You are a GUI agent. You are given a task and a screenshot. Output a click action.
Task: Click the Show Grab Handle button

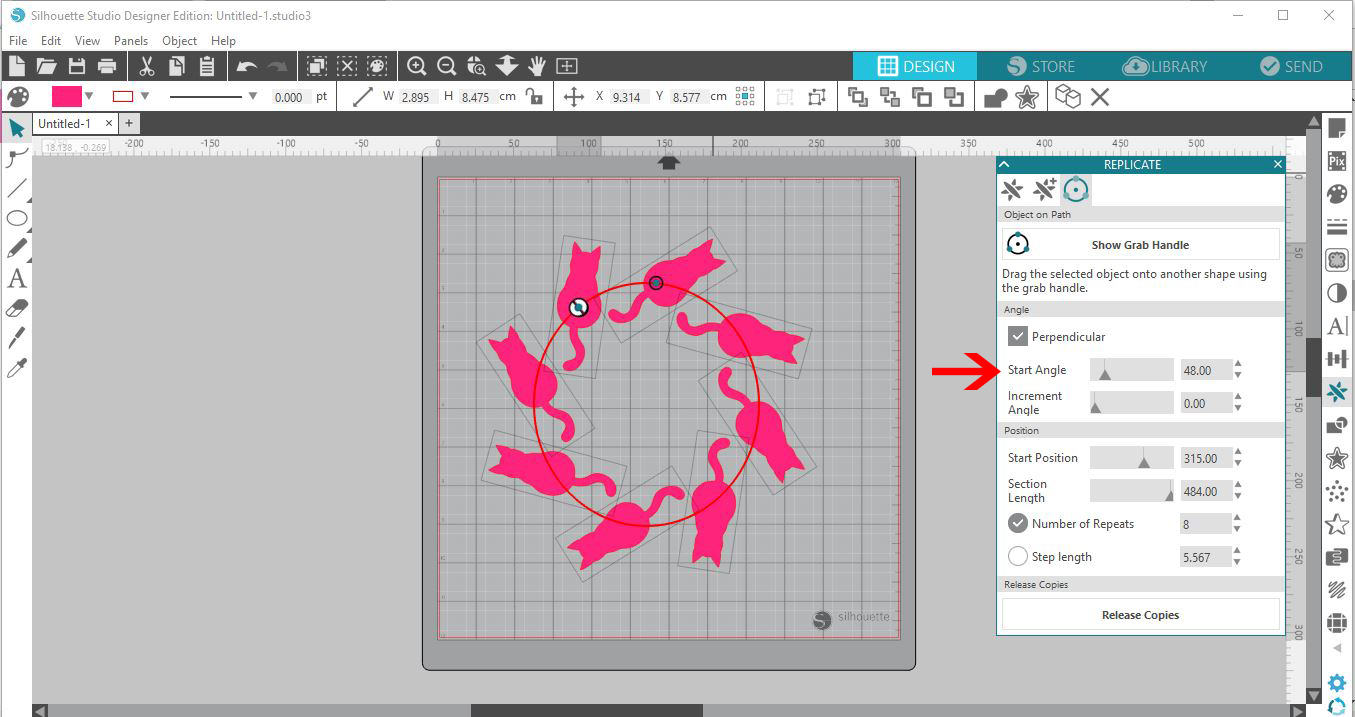1140,245
